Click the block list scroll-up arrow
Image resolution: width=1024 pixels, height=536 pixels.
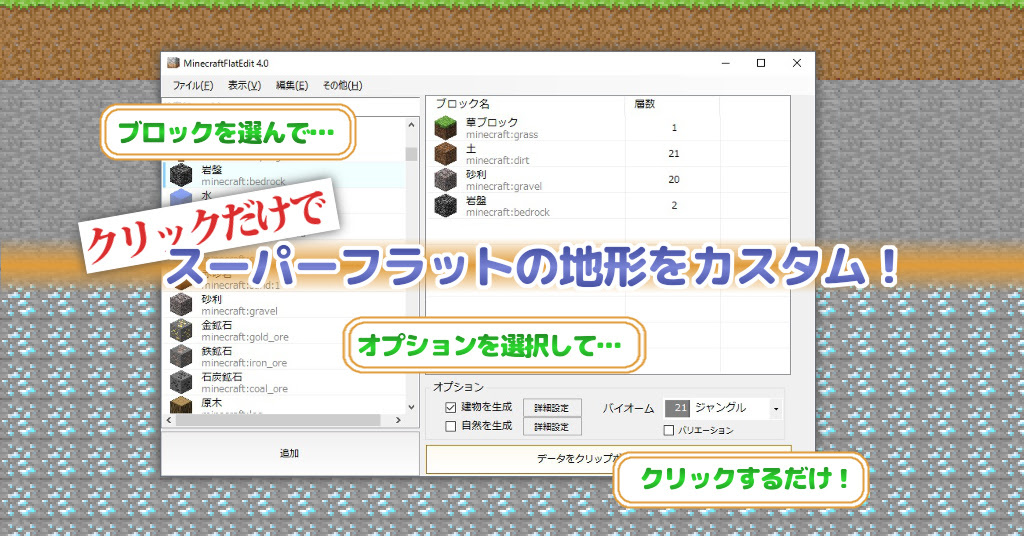click(x=411, y=125)
